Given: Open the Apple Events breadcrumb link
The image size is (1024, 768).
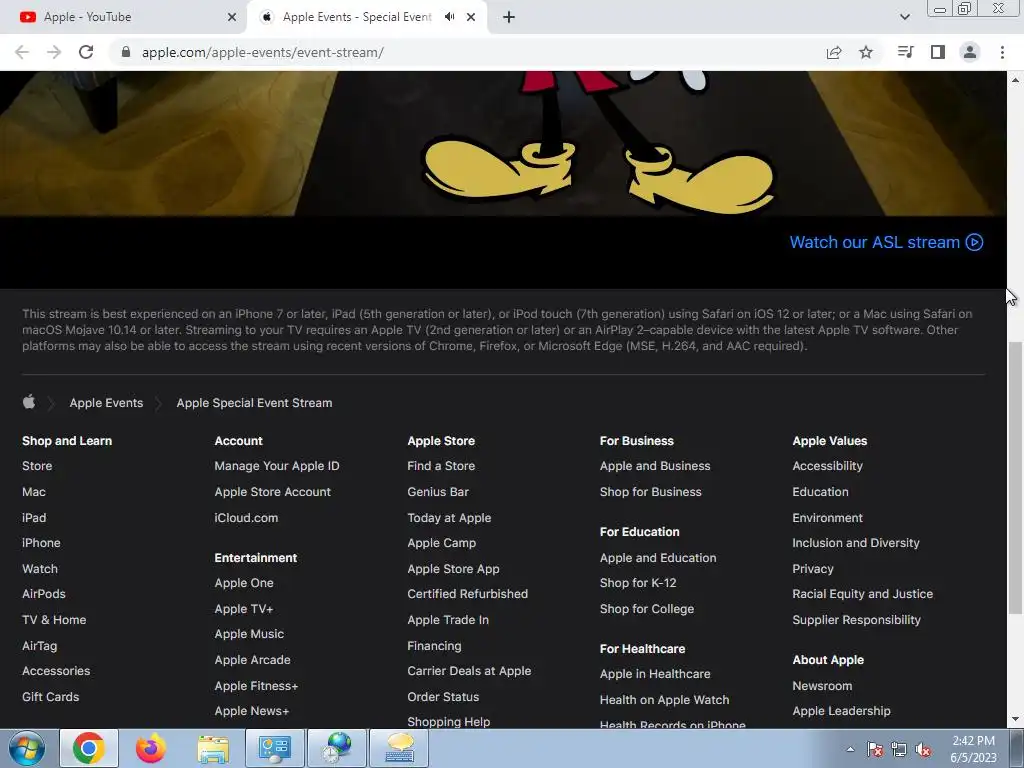Looking at the screenshot, I should pos(106,403).
